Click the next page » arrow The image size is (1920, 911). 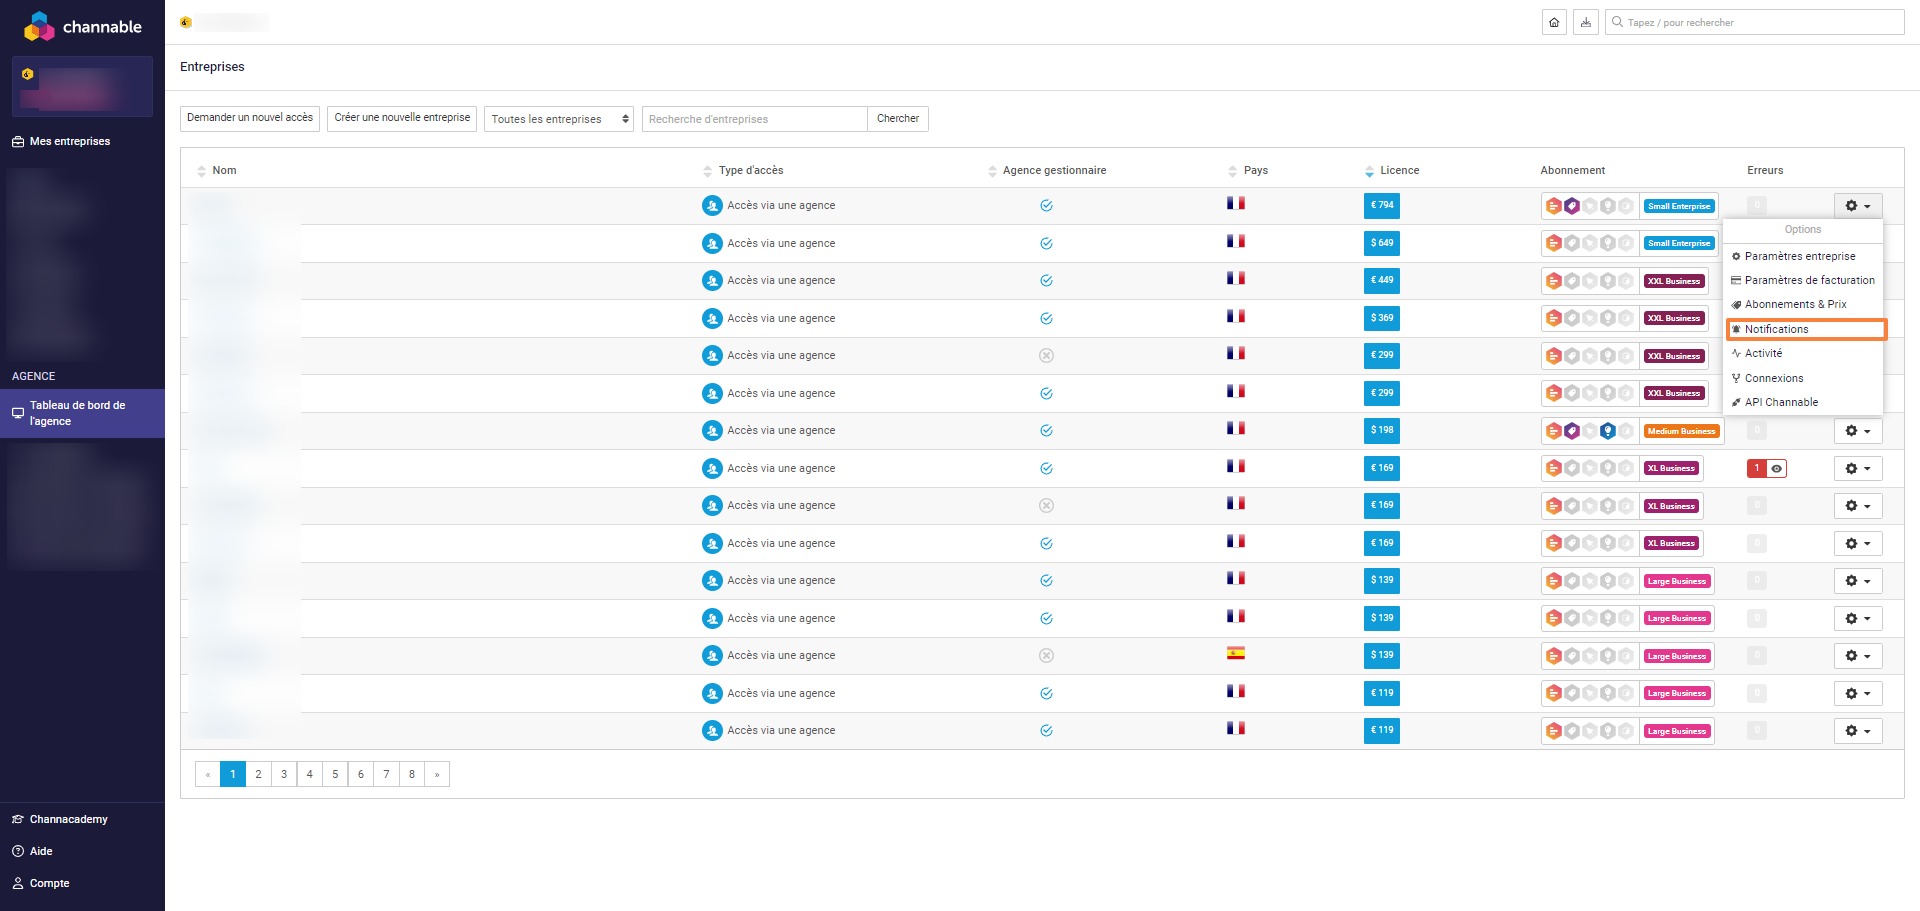click(437, 774)
